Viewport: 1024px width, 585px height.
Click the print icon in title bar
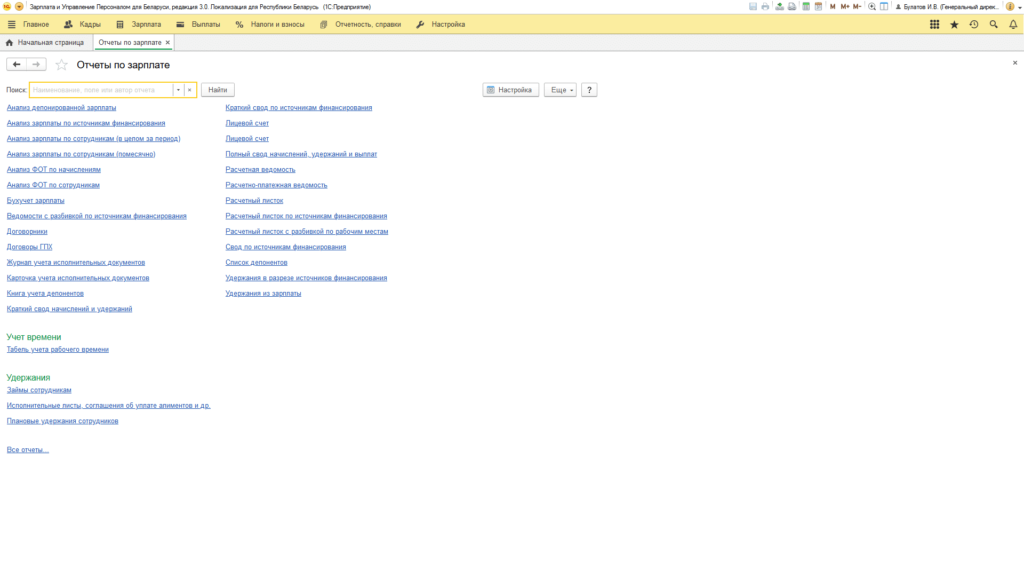click(765, 7)
